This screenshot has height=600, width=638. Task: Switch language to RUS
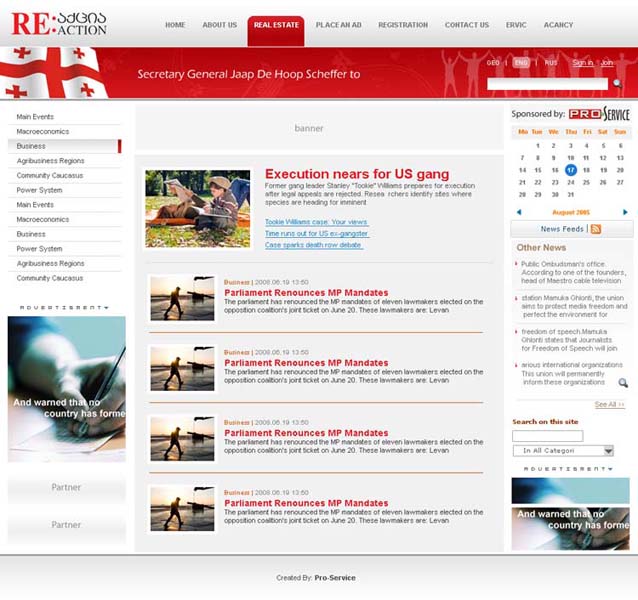point(551,63)
